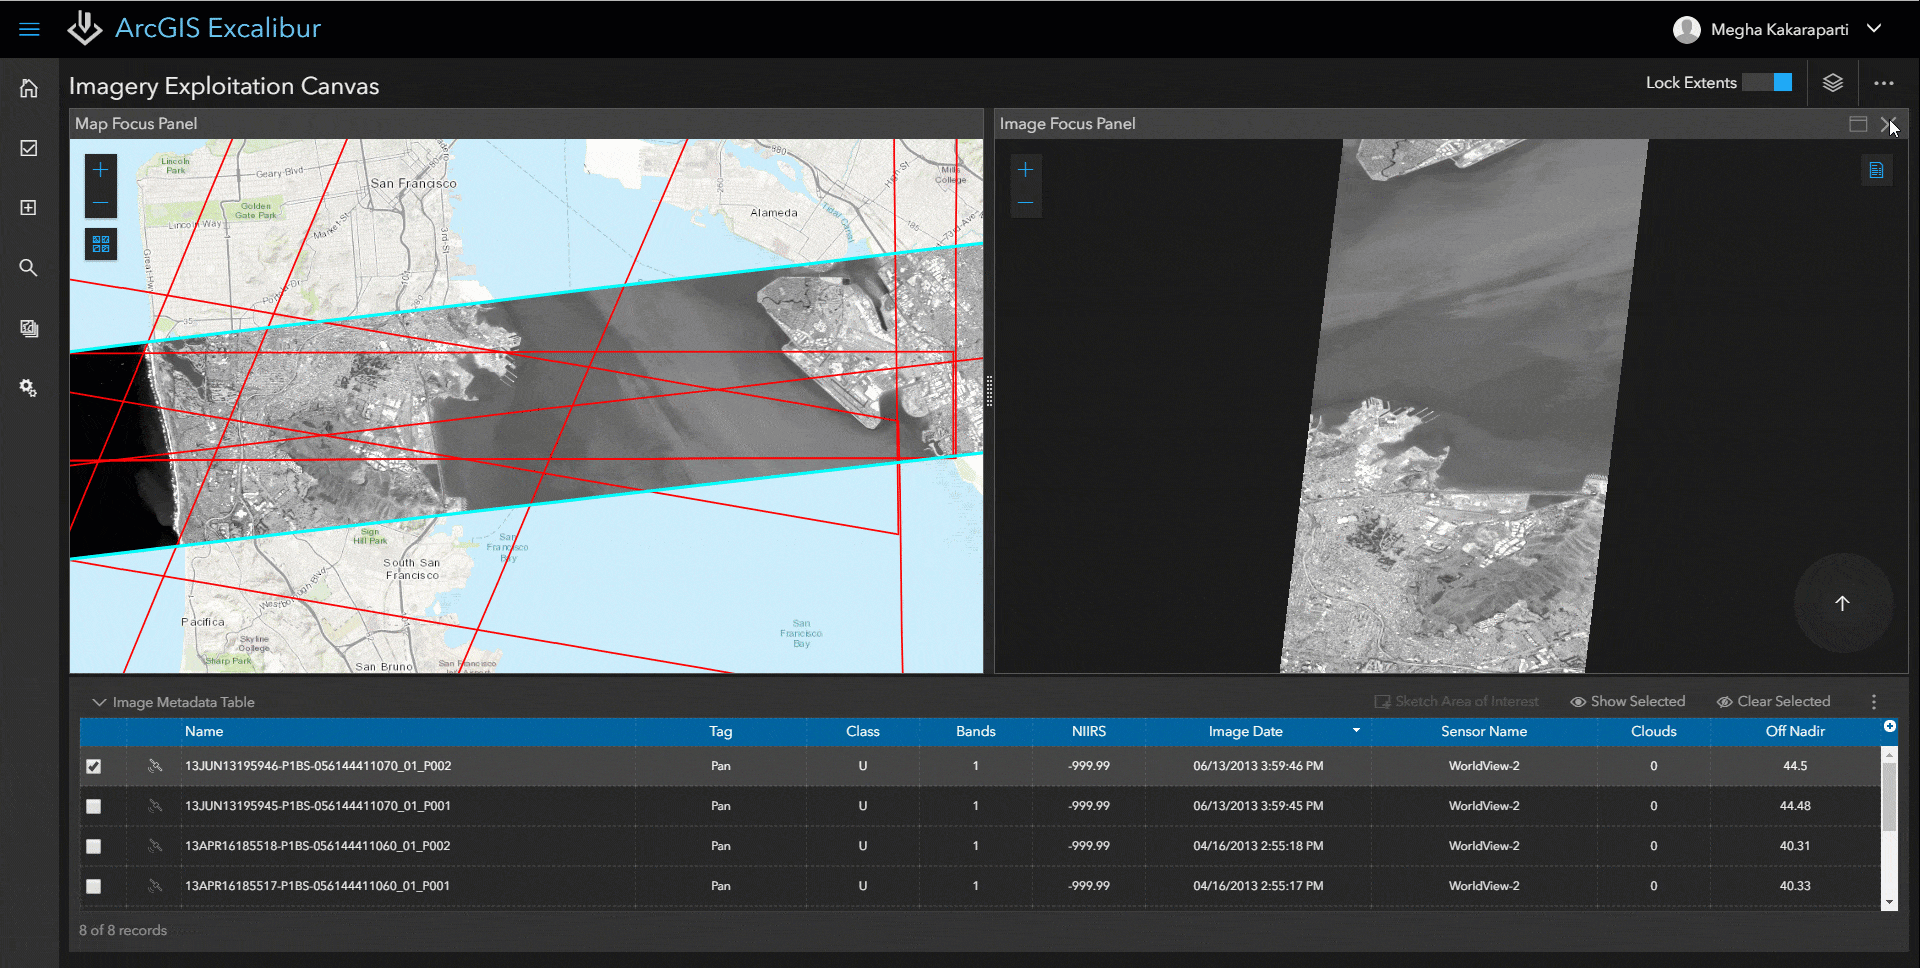Open the Layers panel icon near Lock Extents
Viewport: 1920px width, 968px height.
1833,82
